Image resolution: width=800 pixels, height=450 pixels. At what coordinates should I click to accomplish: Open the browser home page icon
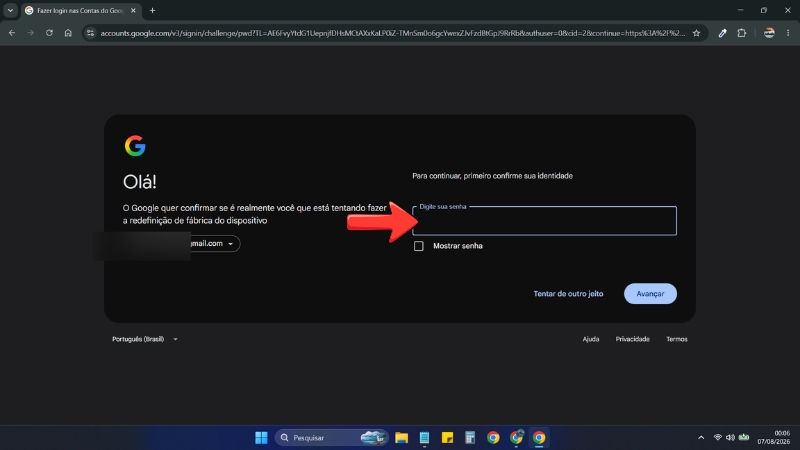[x=68, y=33]
